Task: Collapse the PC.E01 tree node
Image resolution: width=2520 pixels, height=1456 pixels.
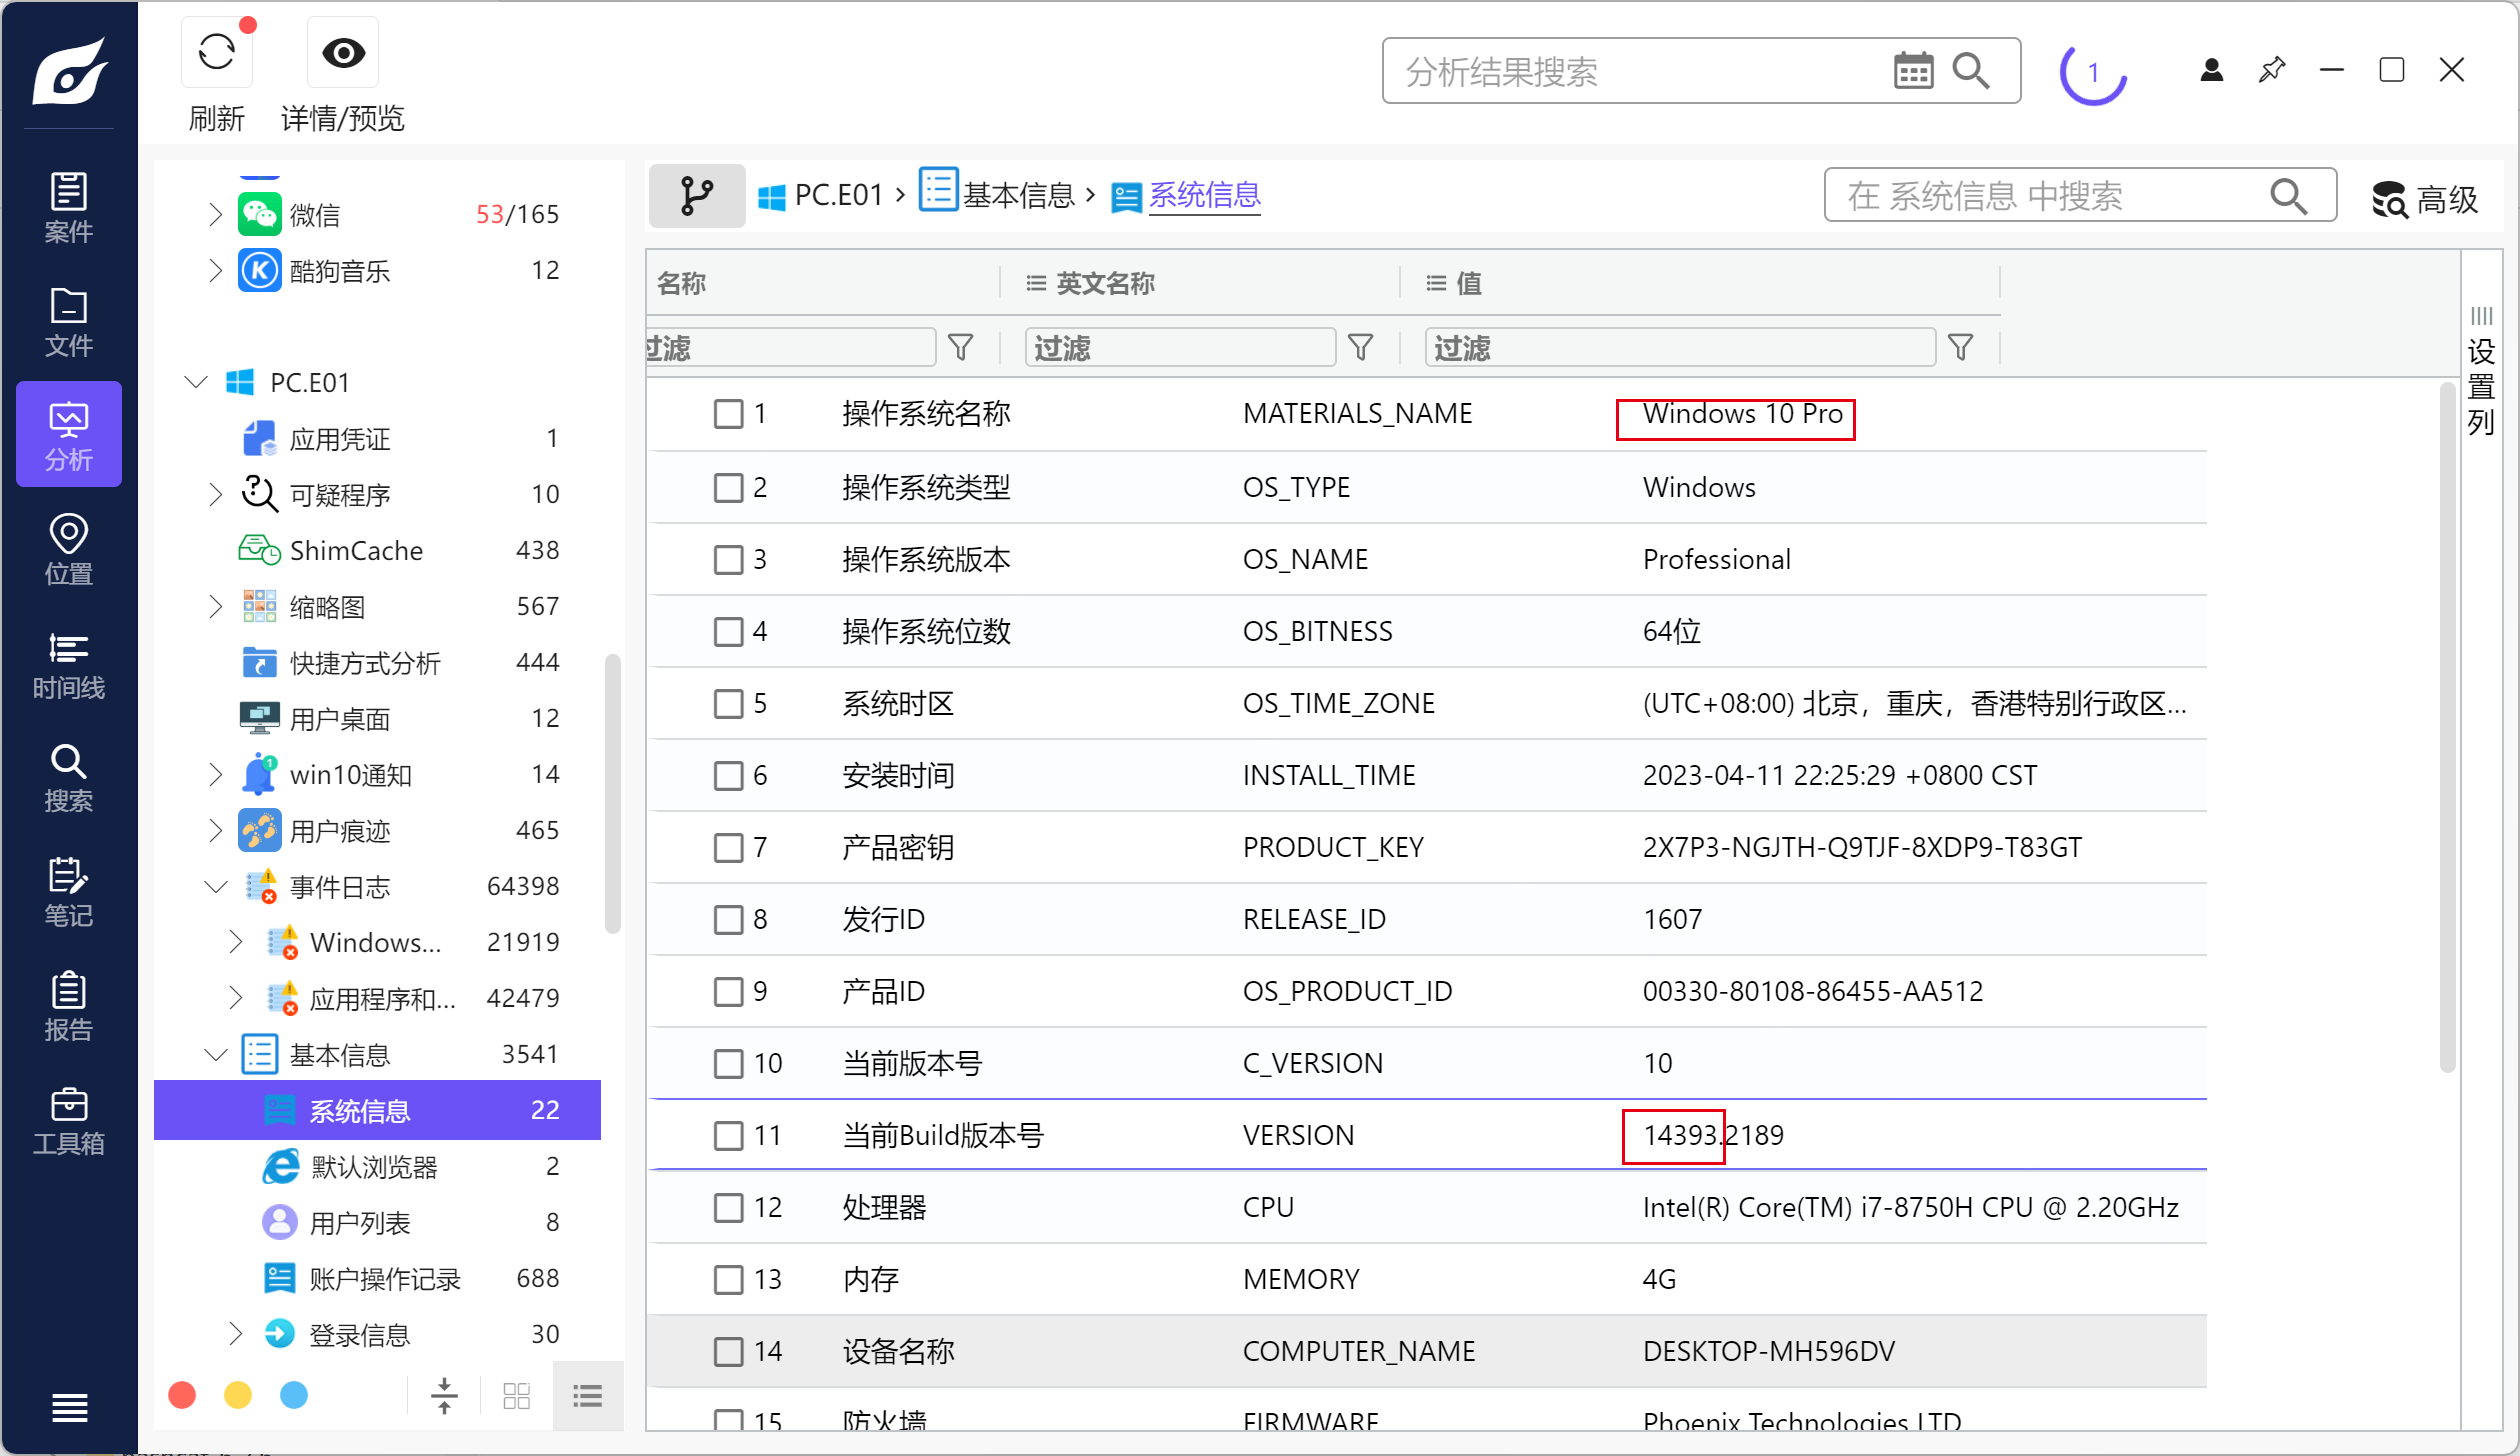Action: 196,382
